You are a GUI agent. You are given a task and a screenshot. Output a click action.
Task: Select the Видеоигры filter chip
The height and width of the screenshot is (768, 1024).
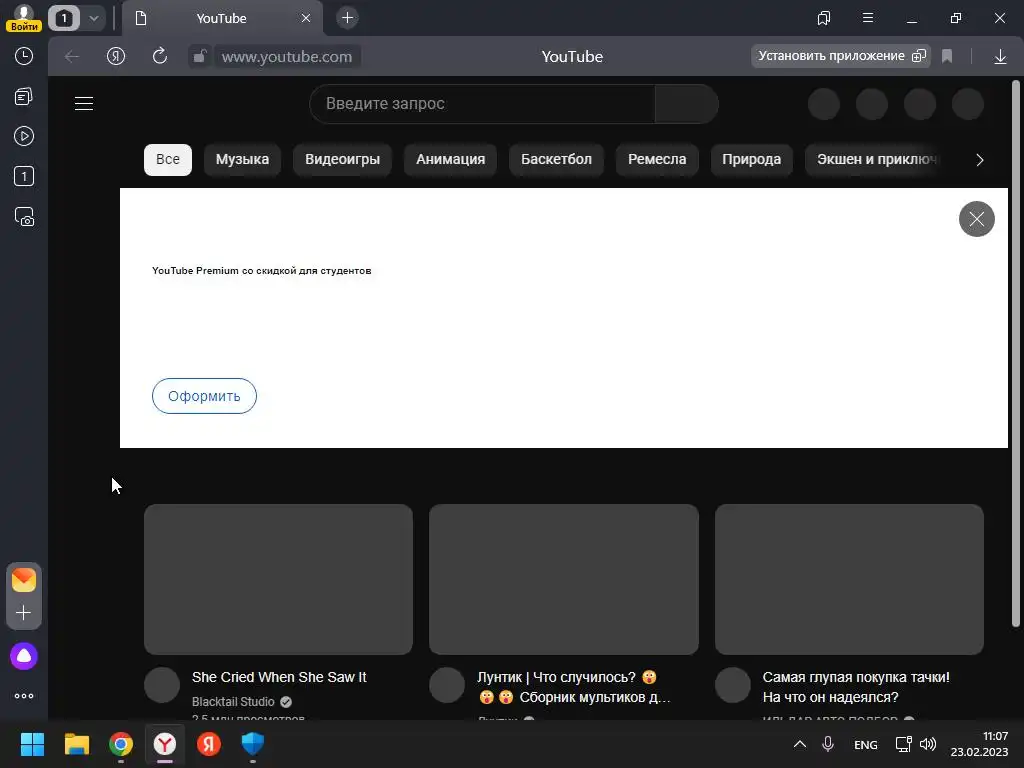[342, 159]
